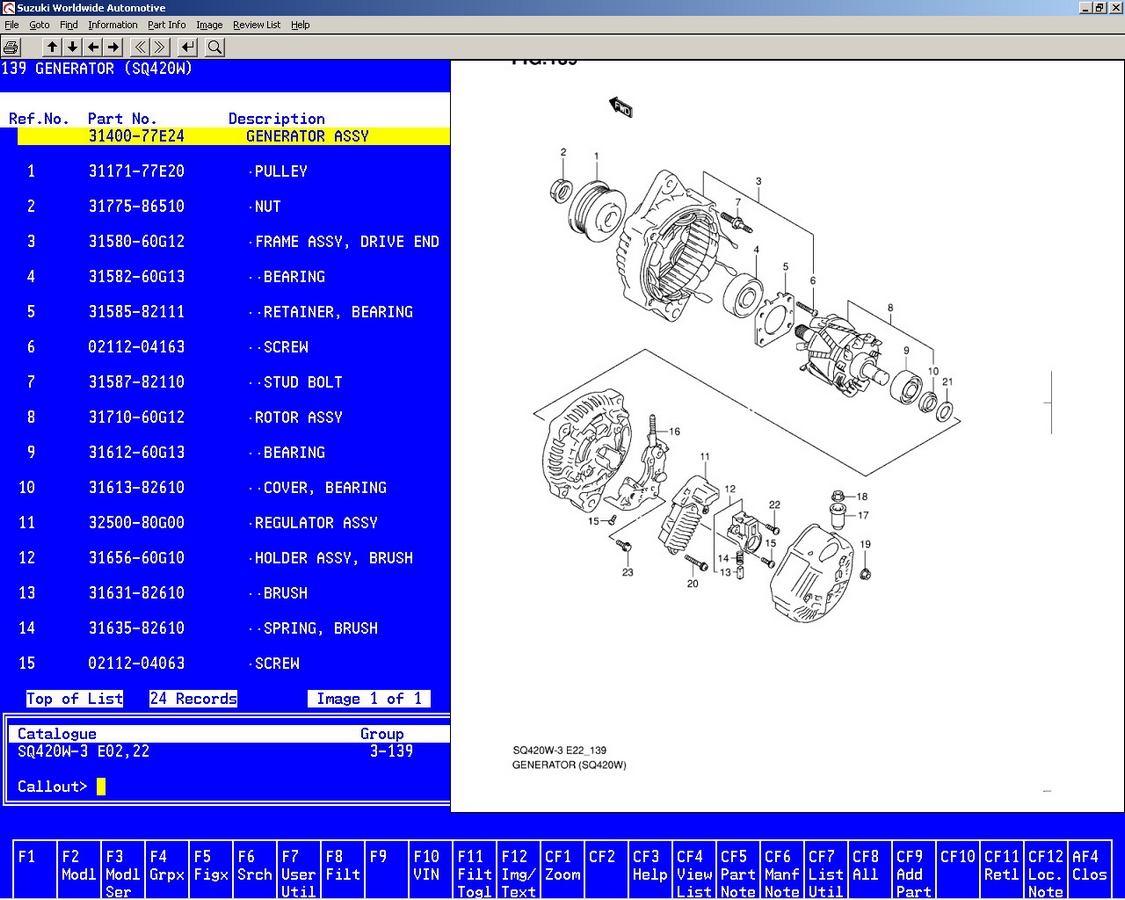The width and height of the screenshot is (1125, 900).
Task: Open the Help menu
Action: [x=301, y=24]
